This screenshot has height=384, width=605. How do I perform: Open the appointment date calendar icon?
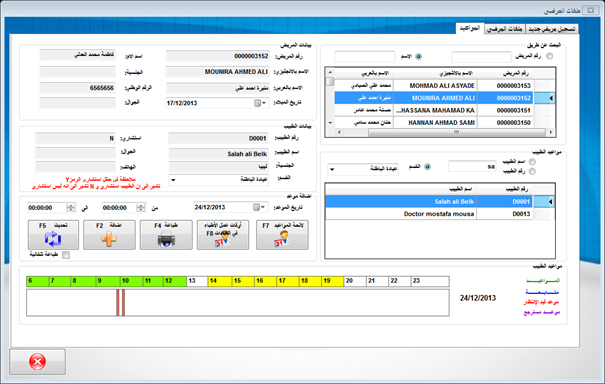[x=256, y=207]
